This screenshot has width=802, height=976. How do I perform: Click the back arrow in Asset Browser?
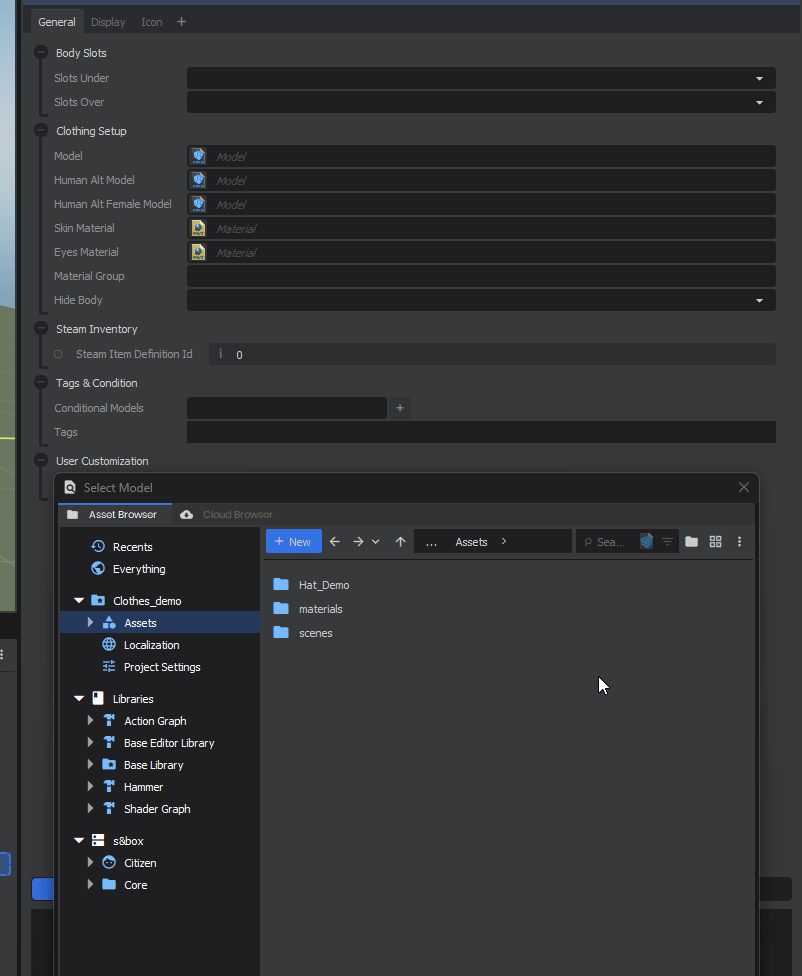point(335,542)
